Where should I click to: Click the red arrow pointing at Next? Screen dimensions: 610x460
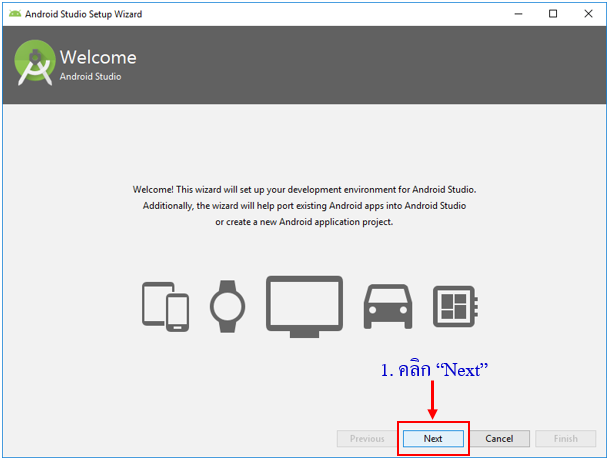433,400
